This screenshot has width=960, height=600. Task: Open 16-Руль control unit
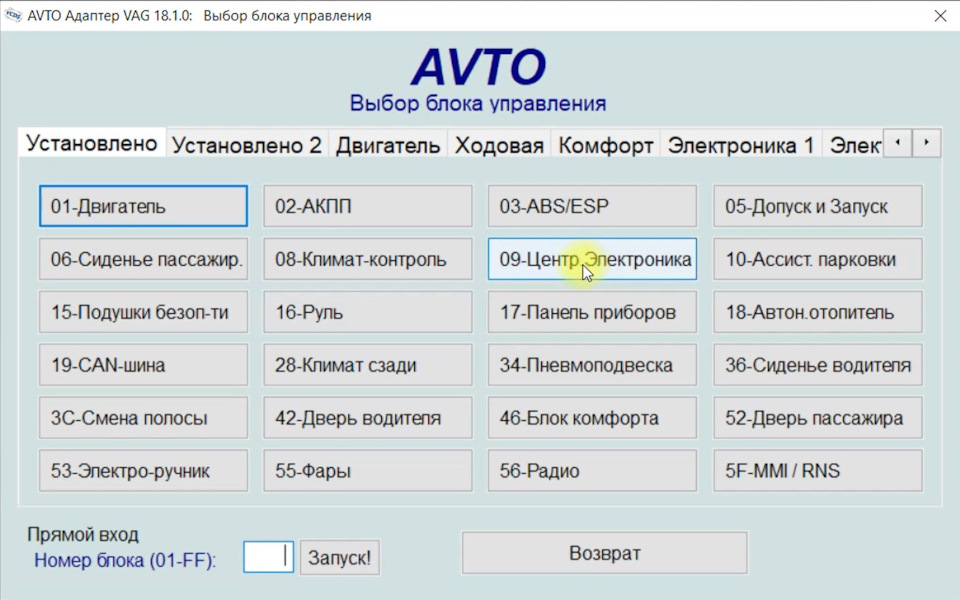pos(368,312)
